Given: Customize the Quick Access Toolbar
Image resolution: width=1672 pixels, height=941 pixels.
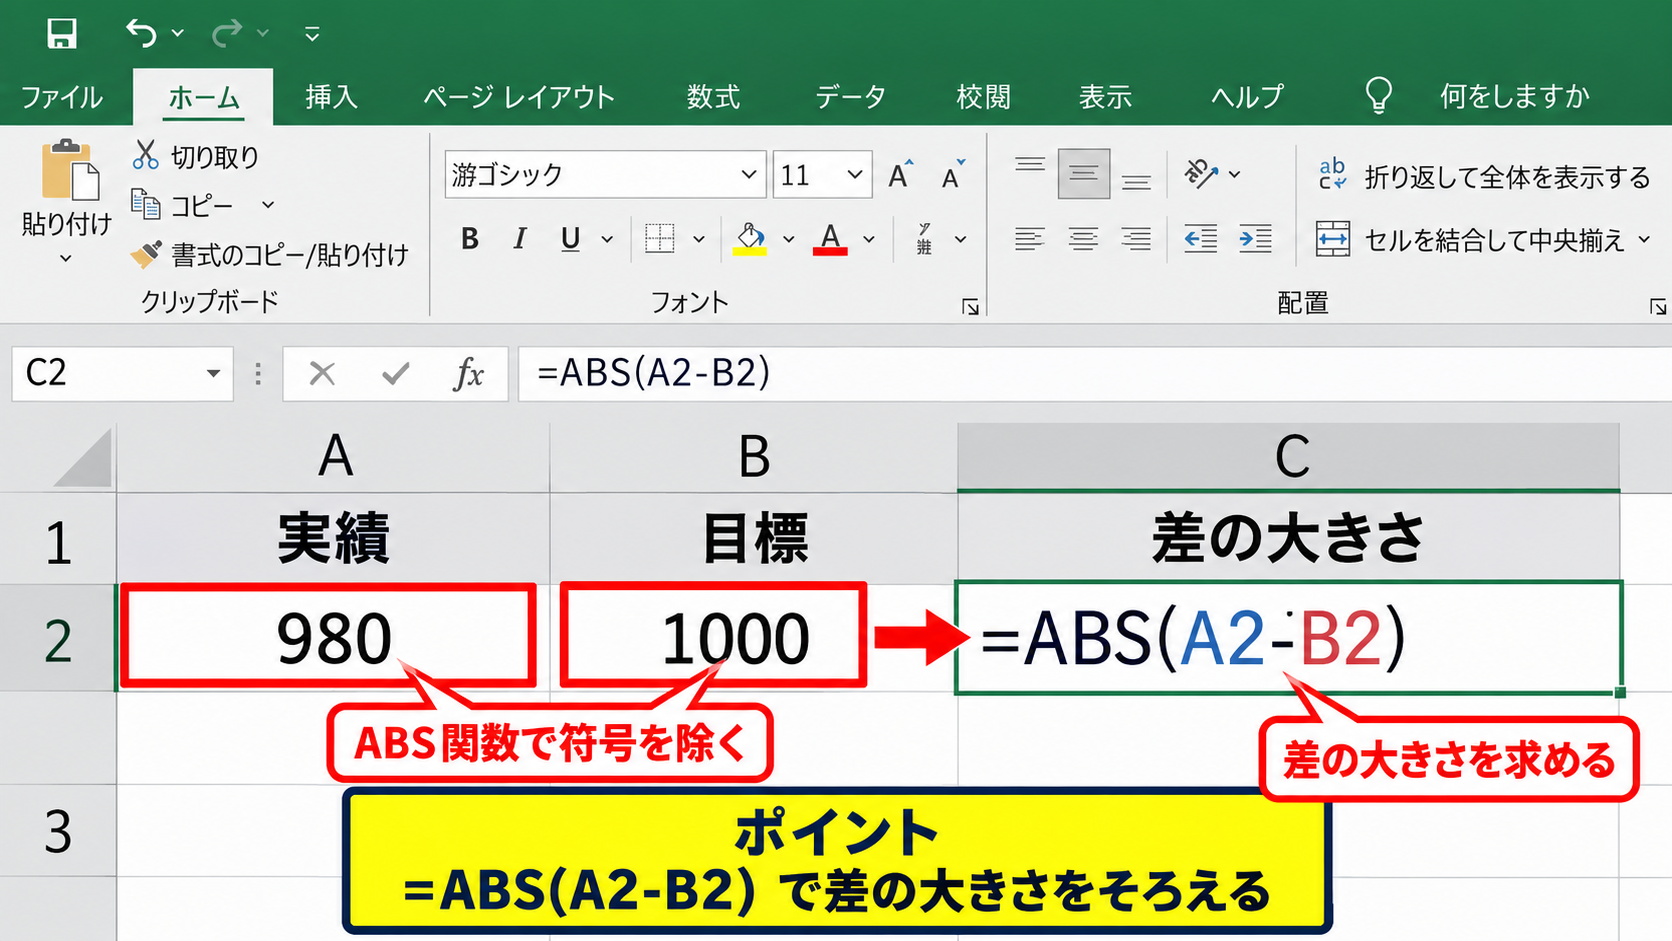Looking at the screenshot, I should pyautogui.click(x=312, y=34).
